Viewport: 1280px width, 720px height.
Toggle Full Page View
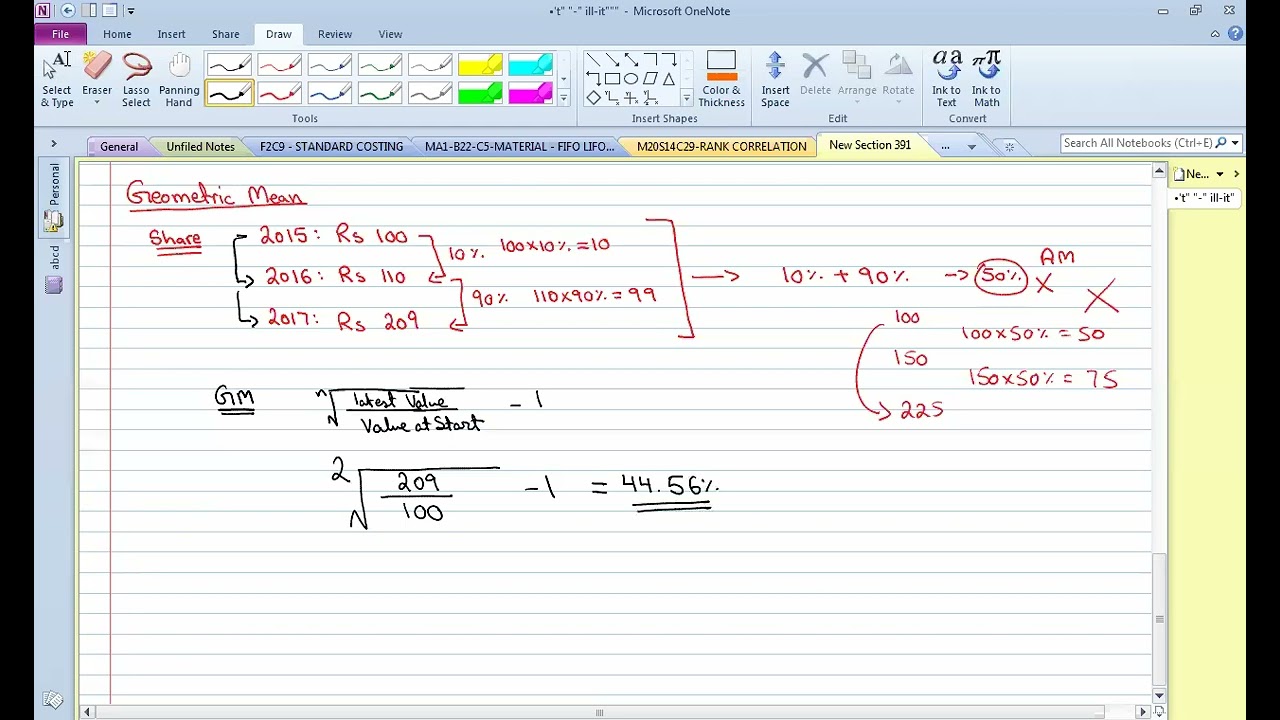click(110, 11)
